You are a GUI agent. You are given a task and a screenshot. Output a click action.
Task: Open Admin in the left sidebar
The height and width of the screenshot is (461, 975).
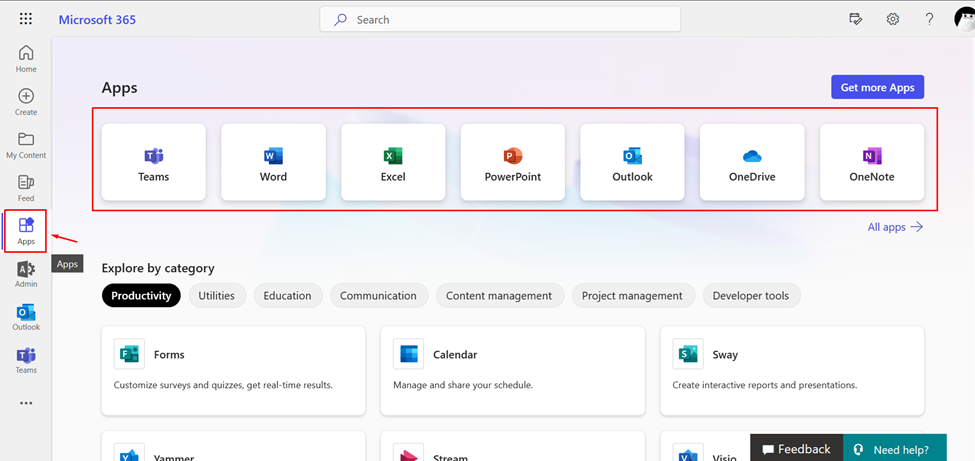click(26, 274)
